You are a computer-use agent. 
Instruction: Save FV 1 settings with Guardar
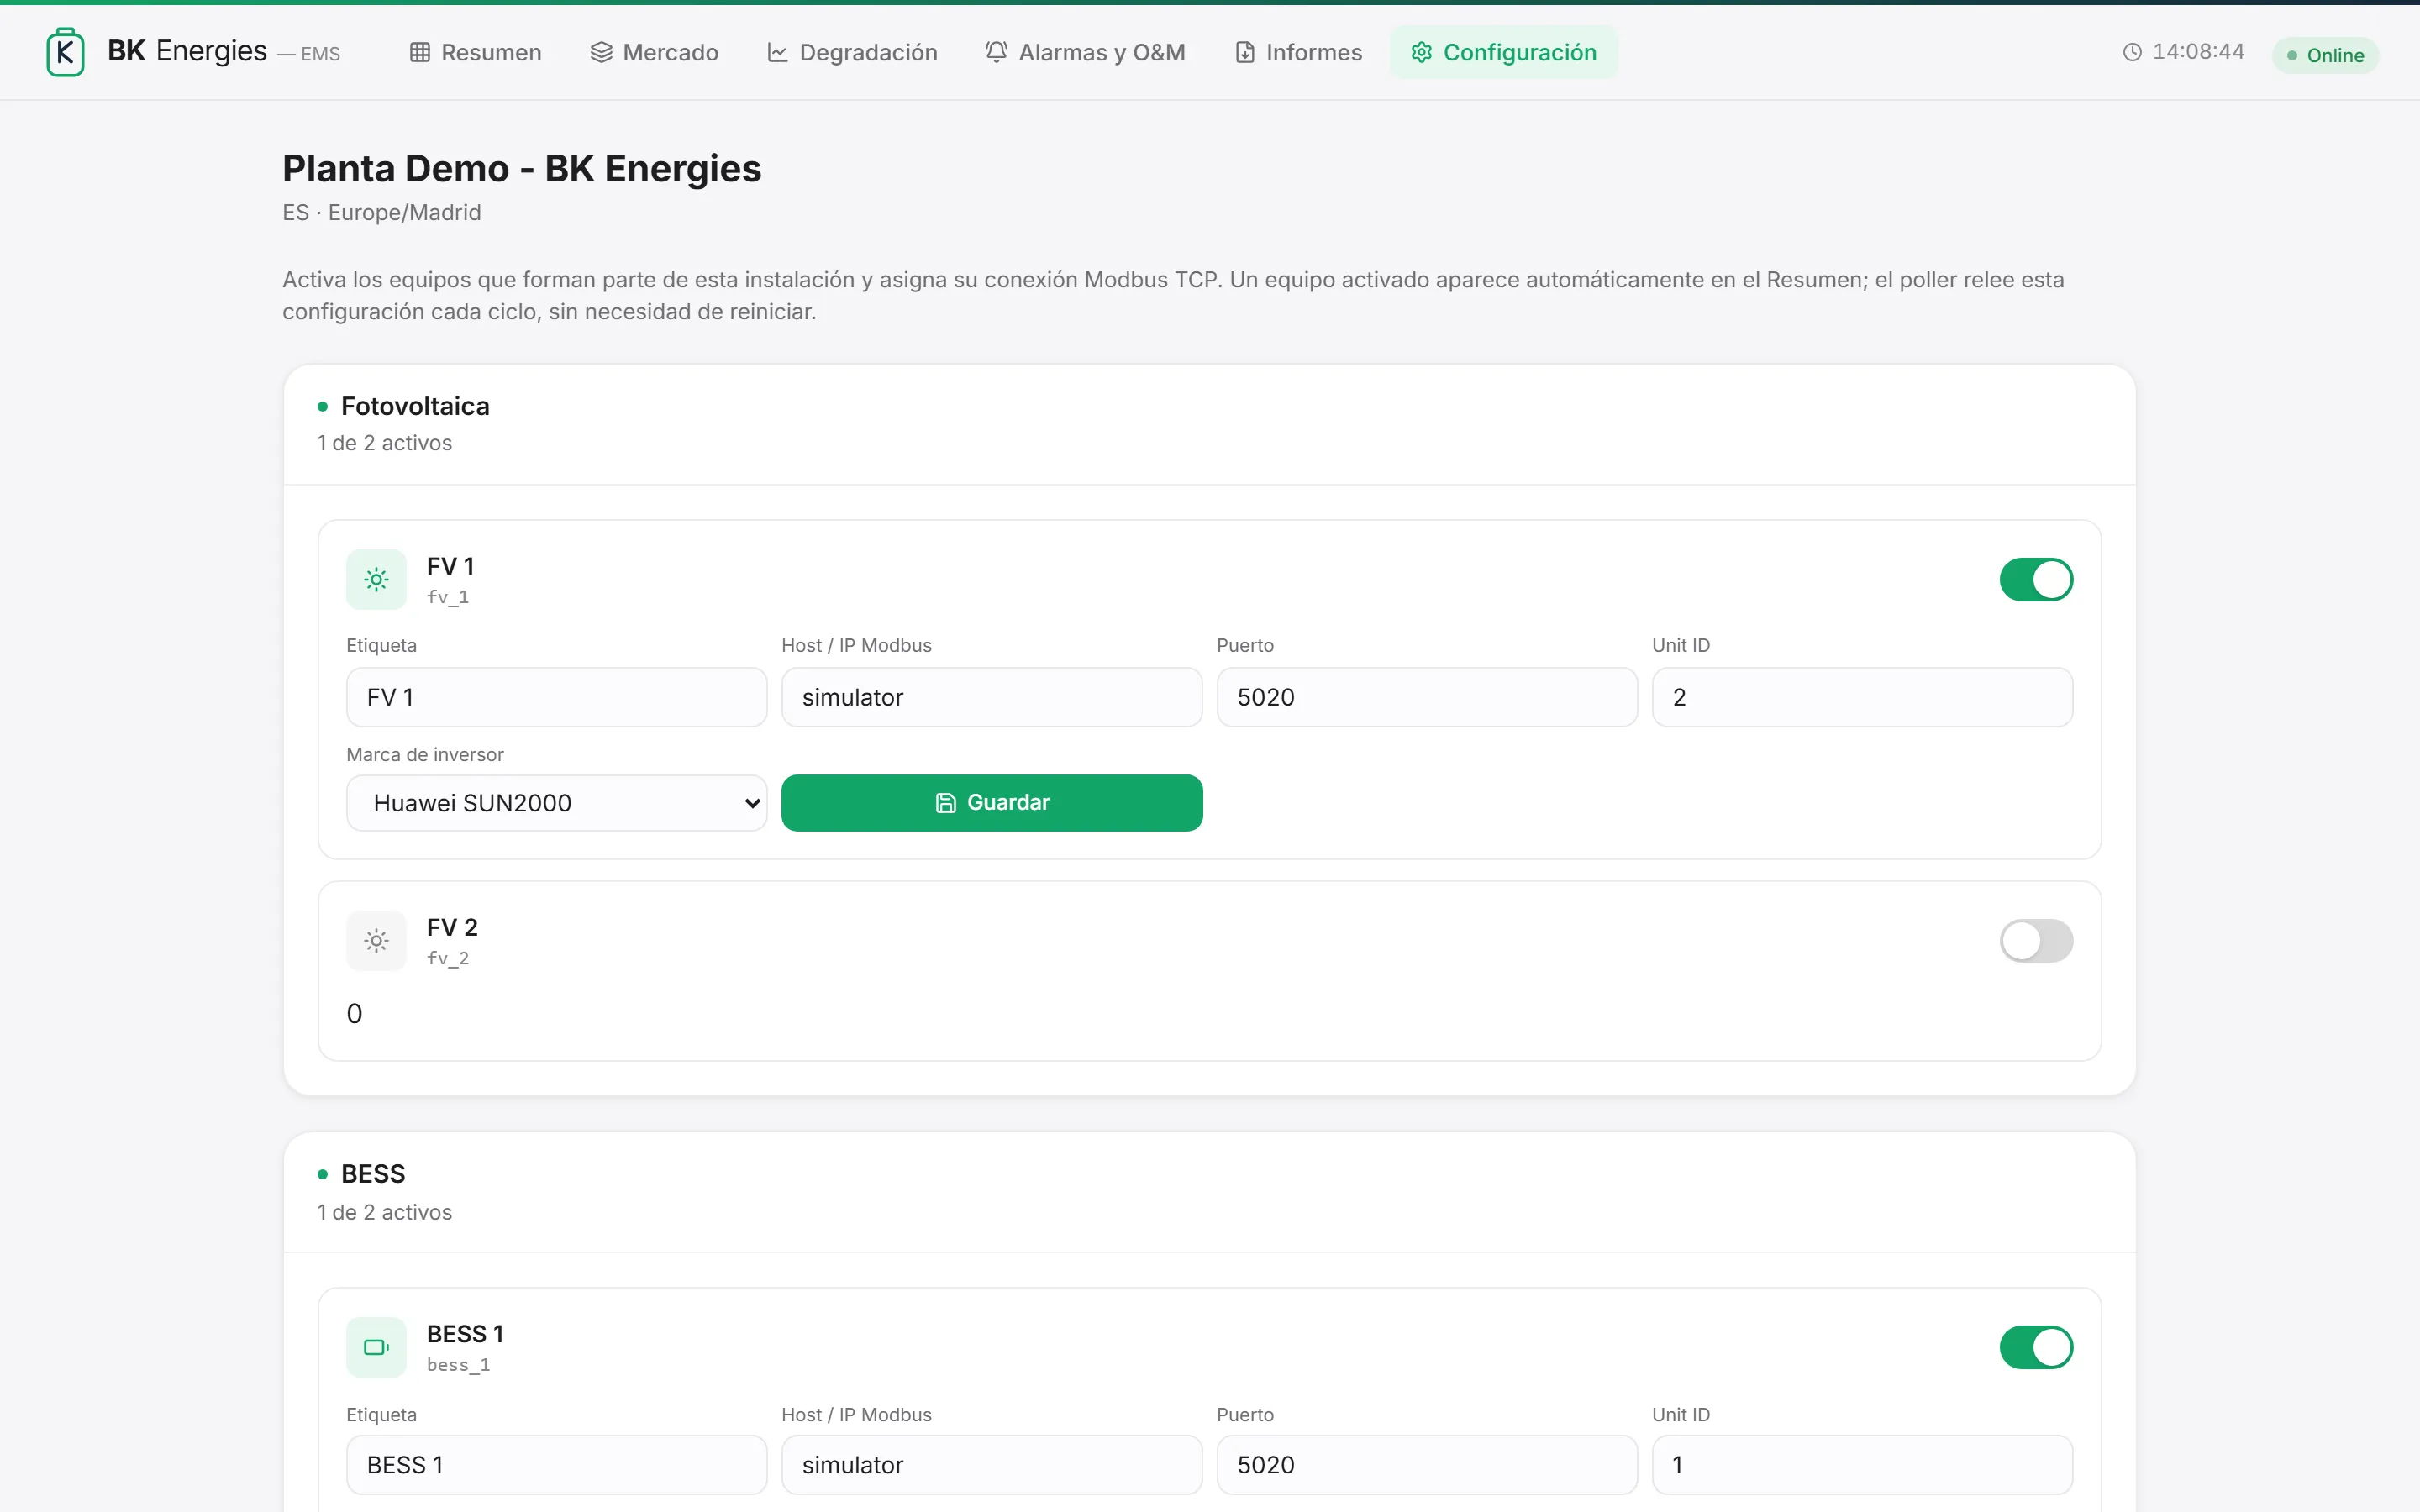click(992, 803)
